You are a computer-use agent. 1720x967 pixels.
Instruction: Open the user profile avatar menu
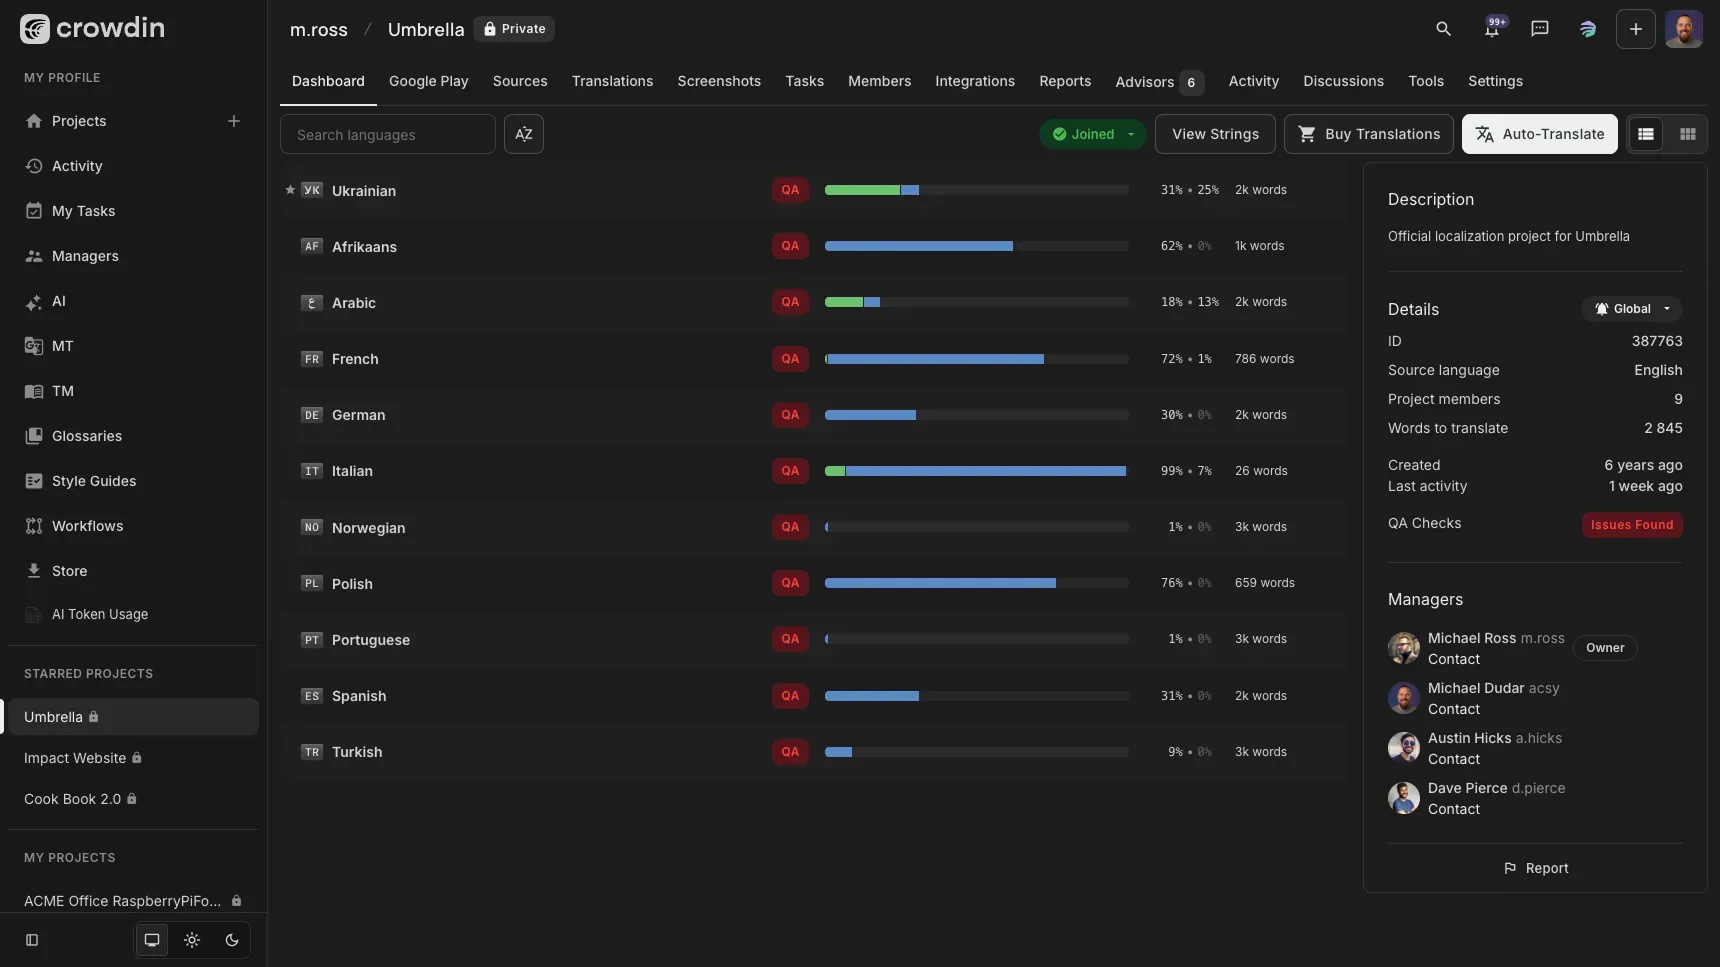coord(1684,29)
